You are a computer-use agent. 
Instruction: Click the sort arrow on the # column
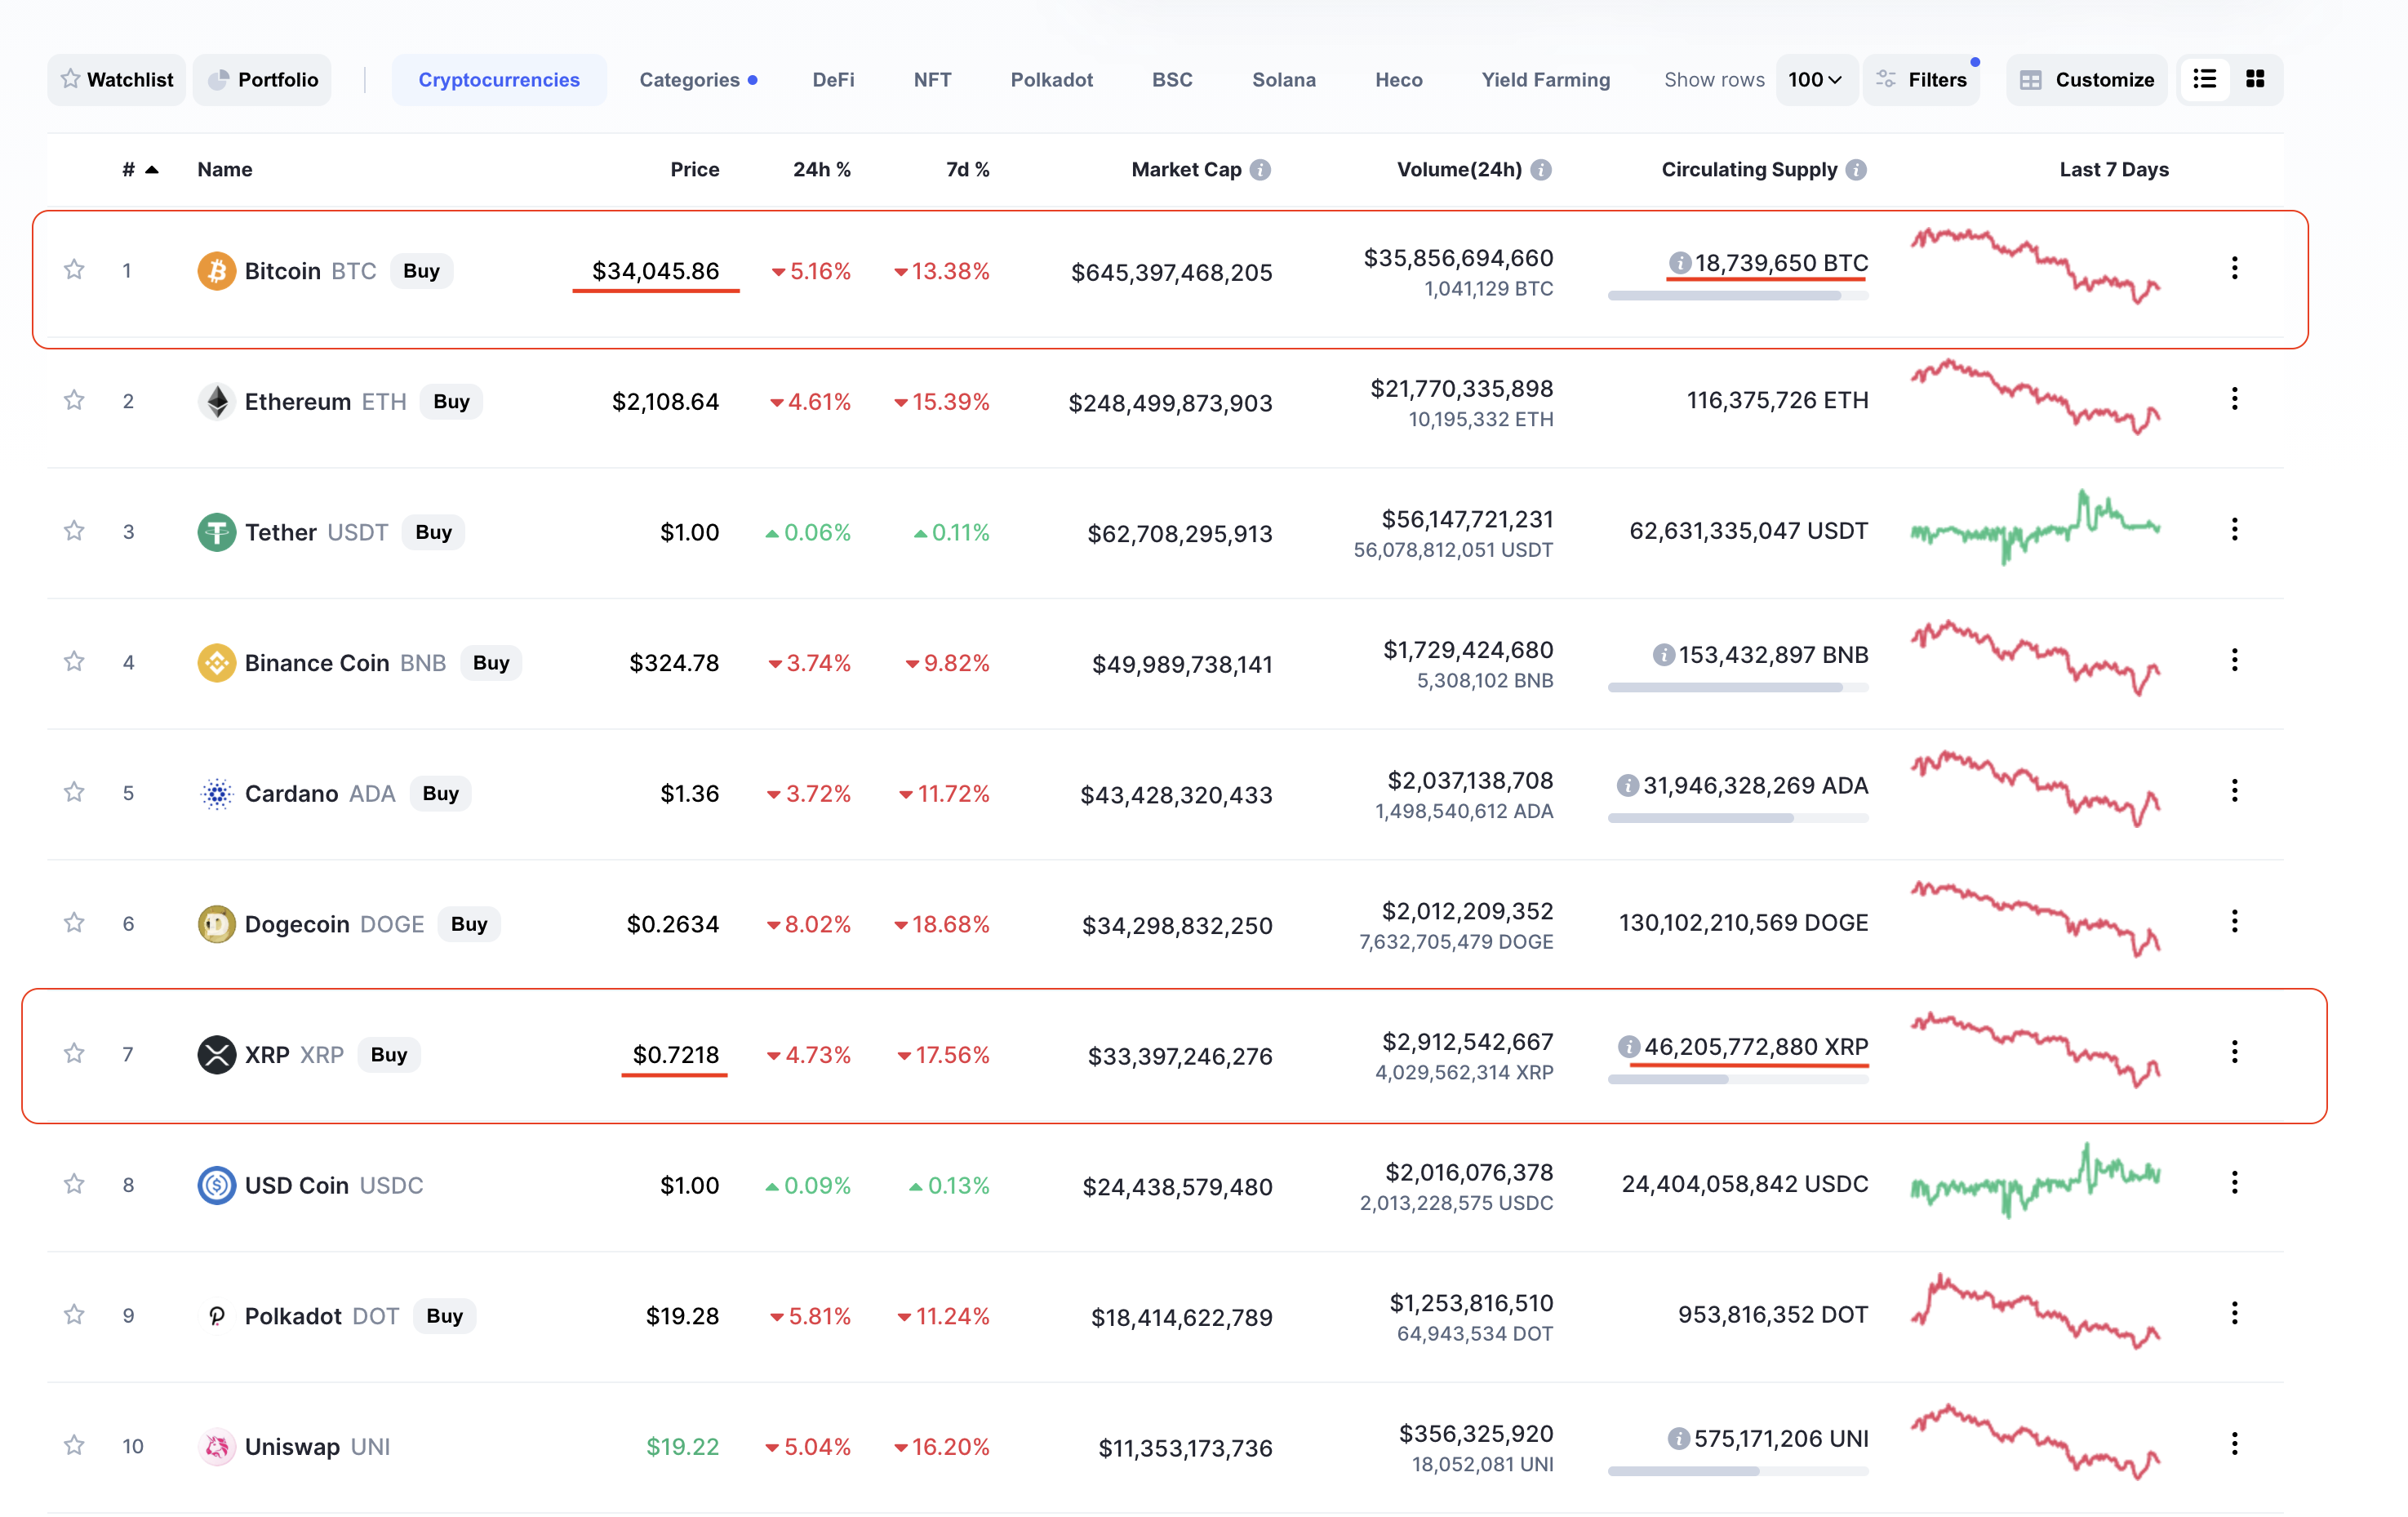tap(150, 170)
